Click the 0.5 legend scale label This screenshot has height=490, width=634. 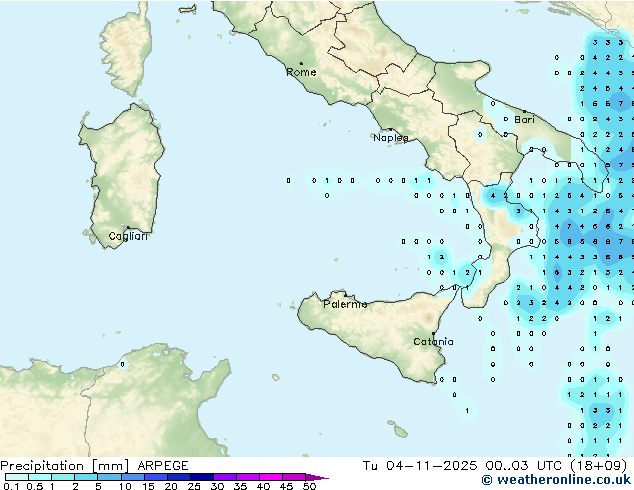pyautogui.click(x=35, y=486)
